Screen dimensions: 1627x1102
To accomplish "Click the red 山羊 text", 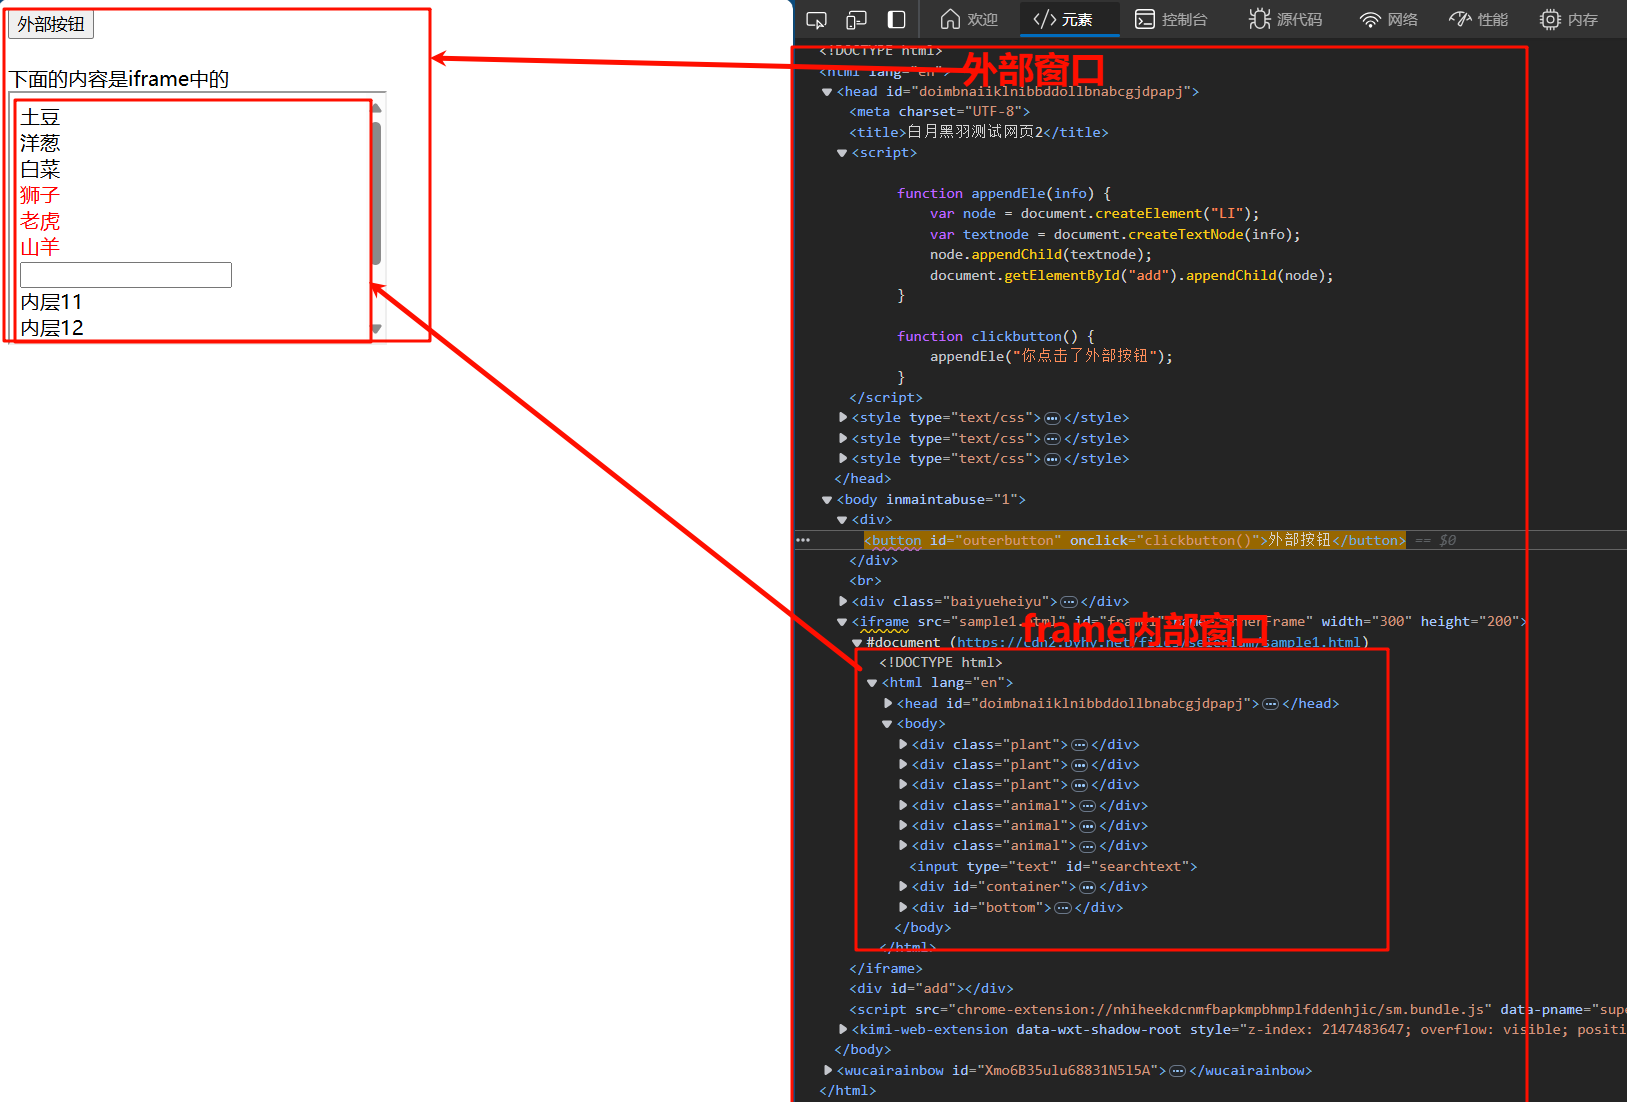I will [x=40, y=248].
